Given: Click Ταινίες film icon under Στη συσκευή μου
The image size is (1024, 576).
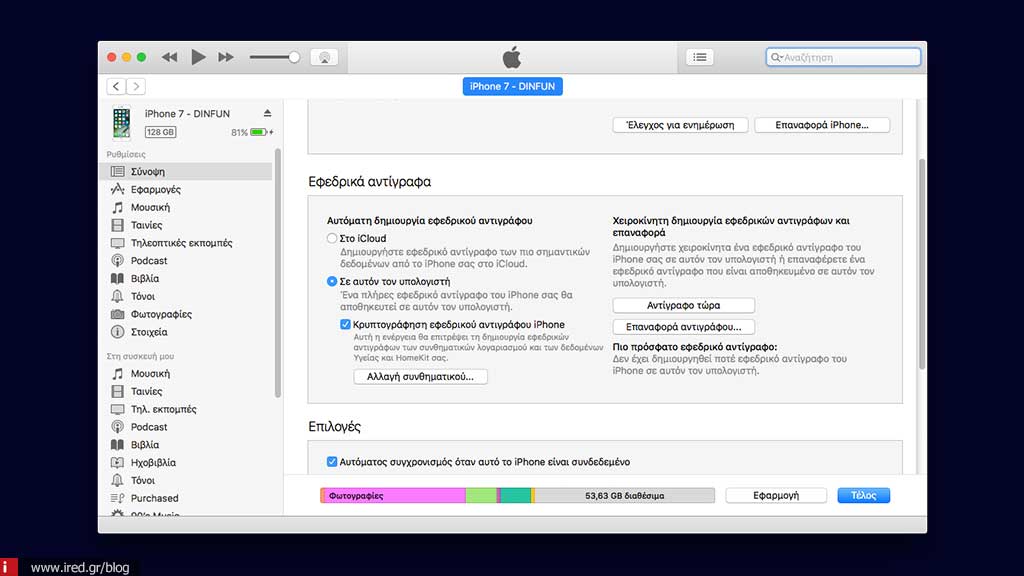Looking at the screenshot, I should [118, 391].
